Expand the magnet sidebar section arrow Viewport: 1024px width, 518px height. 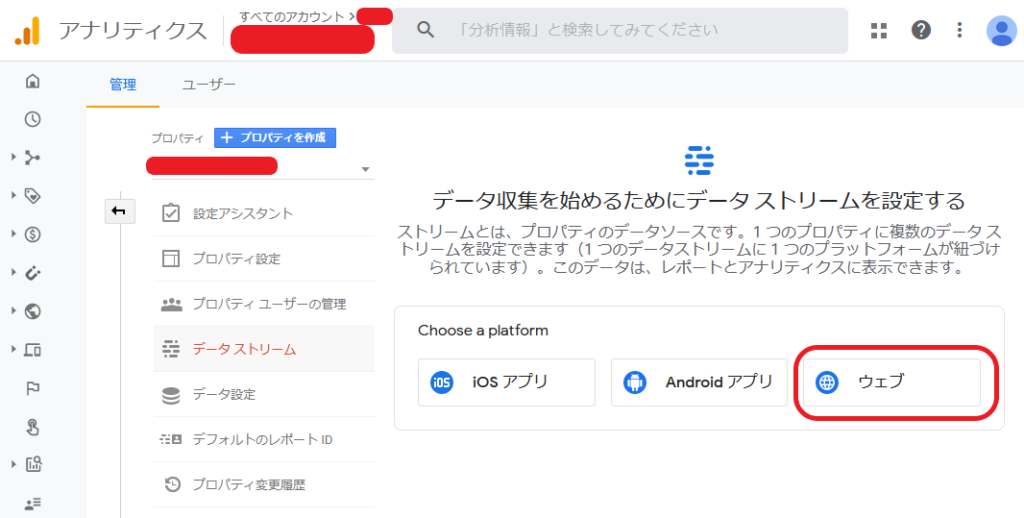pyautogui.click(x=13, y=273)
